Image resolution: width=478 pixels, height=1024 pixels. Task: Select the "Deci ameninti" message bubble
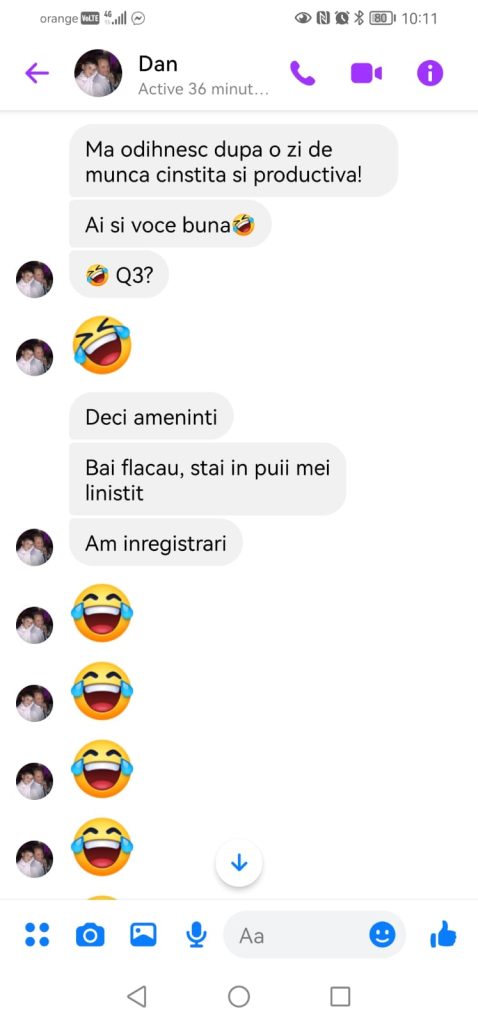click(151, 416)
